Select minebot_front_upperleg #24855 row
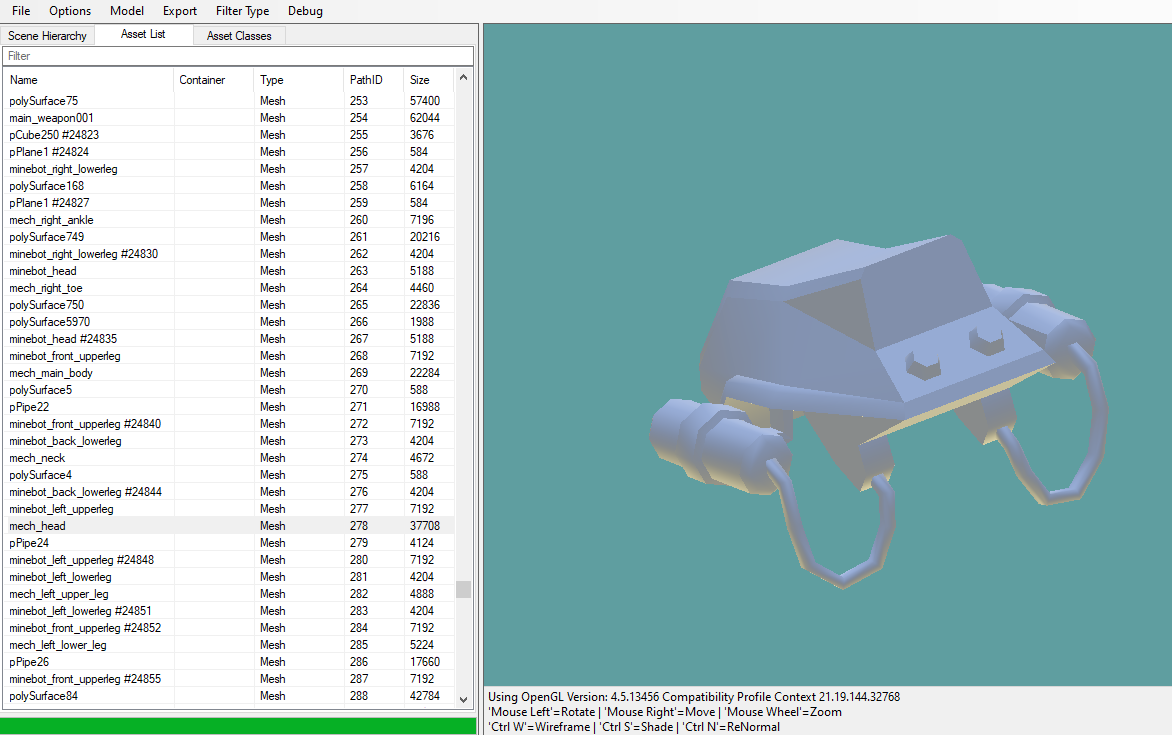1172x735 pixels. click(x=229, y=679)
